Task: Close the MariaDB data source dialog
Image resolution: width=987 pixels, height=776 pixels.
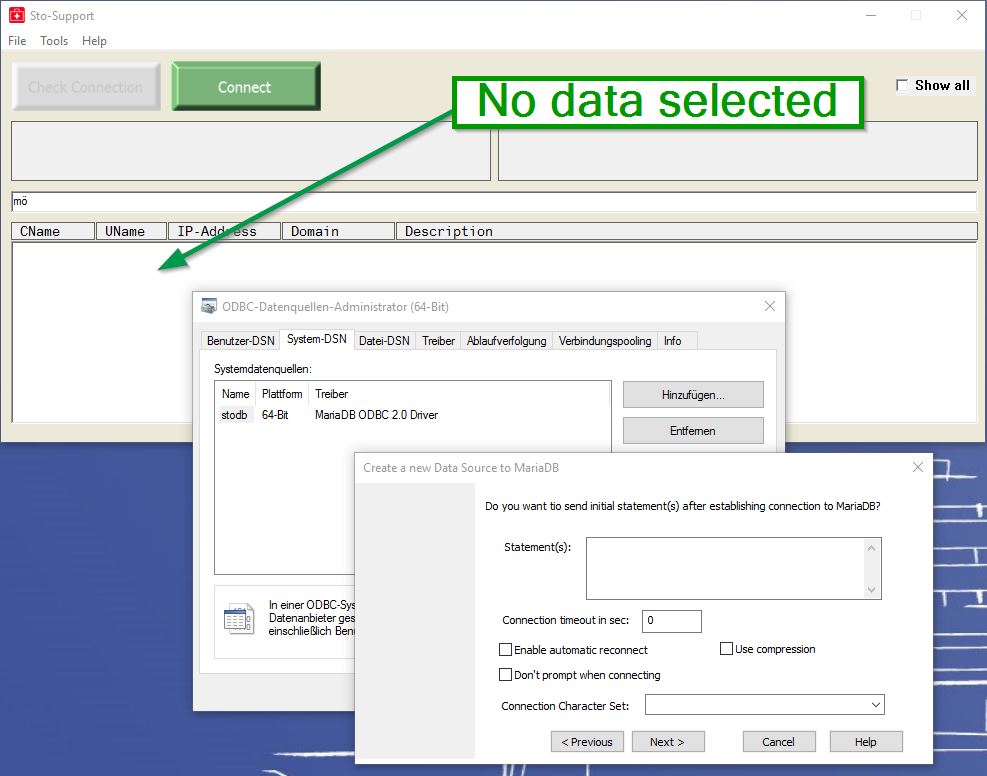Action: [x=918, y=467]
